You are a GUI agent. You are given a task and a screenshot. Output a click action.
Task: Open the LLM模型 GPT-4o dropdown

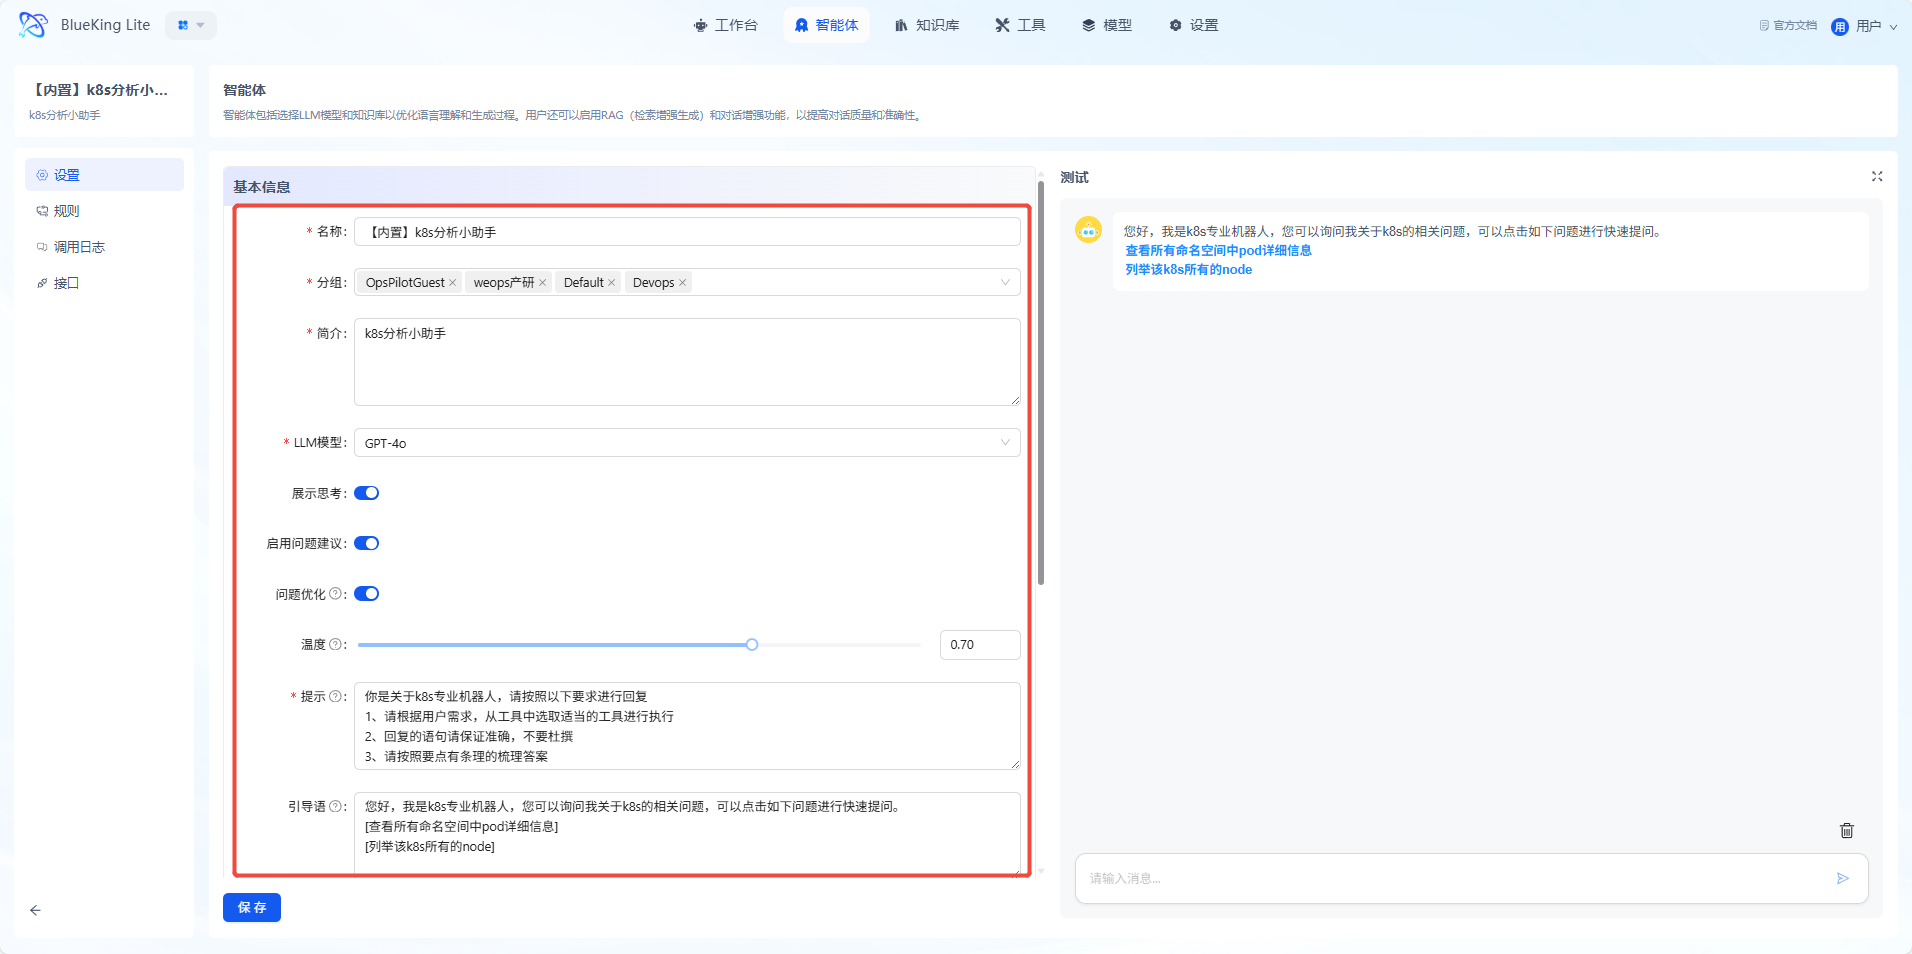(x=686, y=443)
